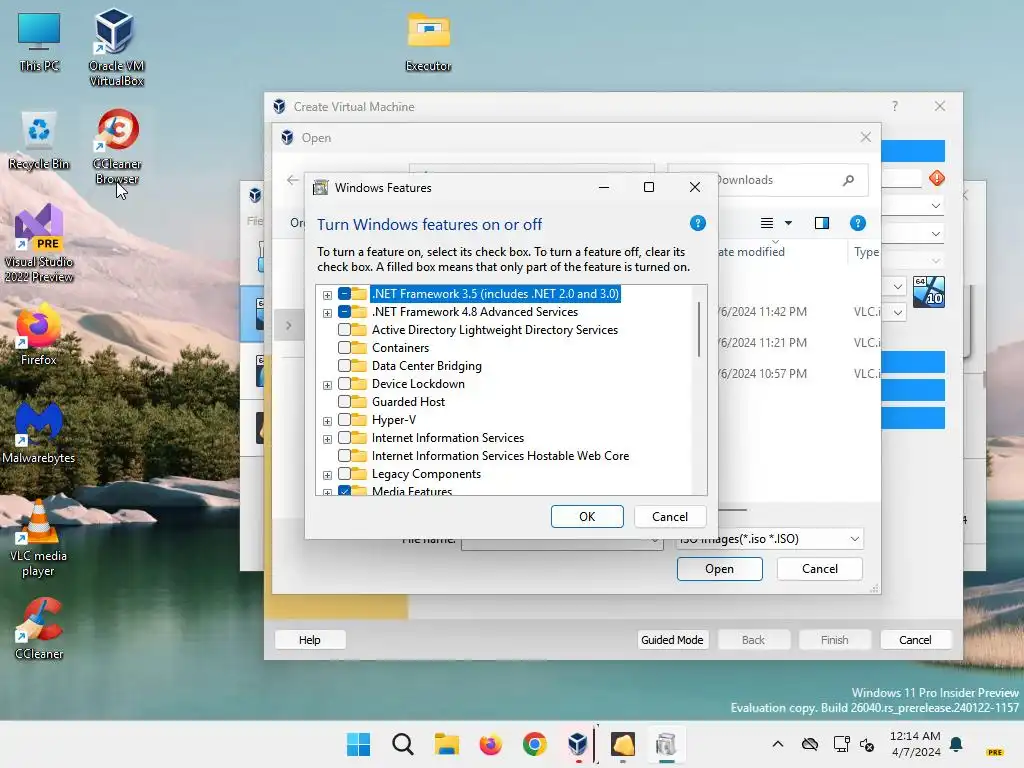This screenshot has width=1024, height=768.
Task: Enable Data Center Bridging checkbox
Action: click(344, 366)
